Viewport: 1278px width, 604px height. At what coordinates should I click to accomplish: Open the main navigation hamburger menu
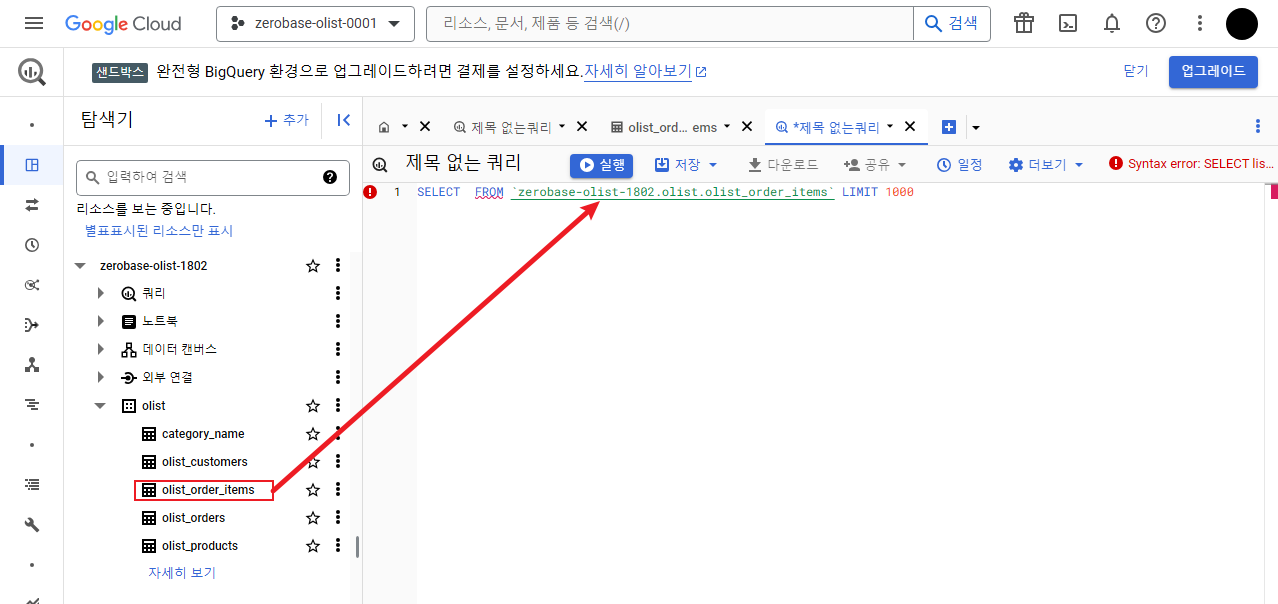(x=34, y=23)
